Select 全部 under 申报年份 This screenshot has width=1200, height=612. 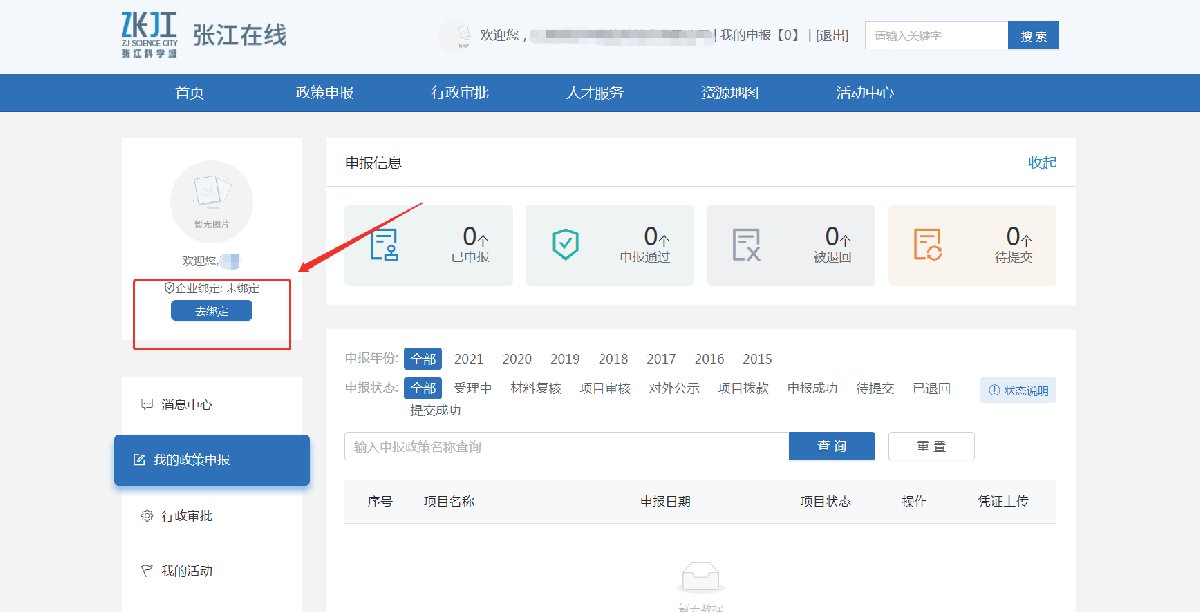pyautogui.click(x=423, y=359)
